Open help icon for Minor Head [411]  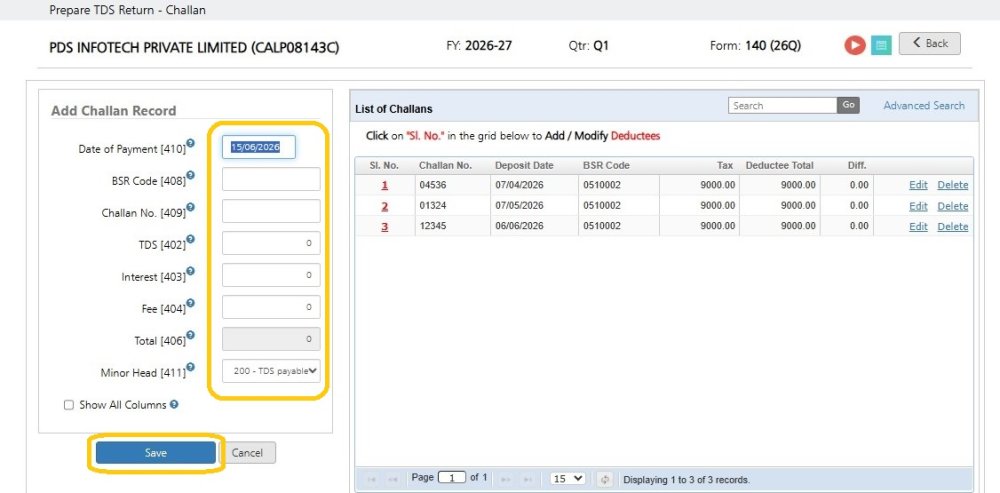tap(190, 367)
